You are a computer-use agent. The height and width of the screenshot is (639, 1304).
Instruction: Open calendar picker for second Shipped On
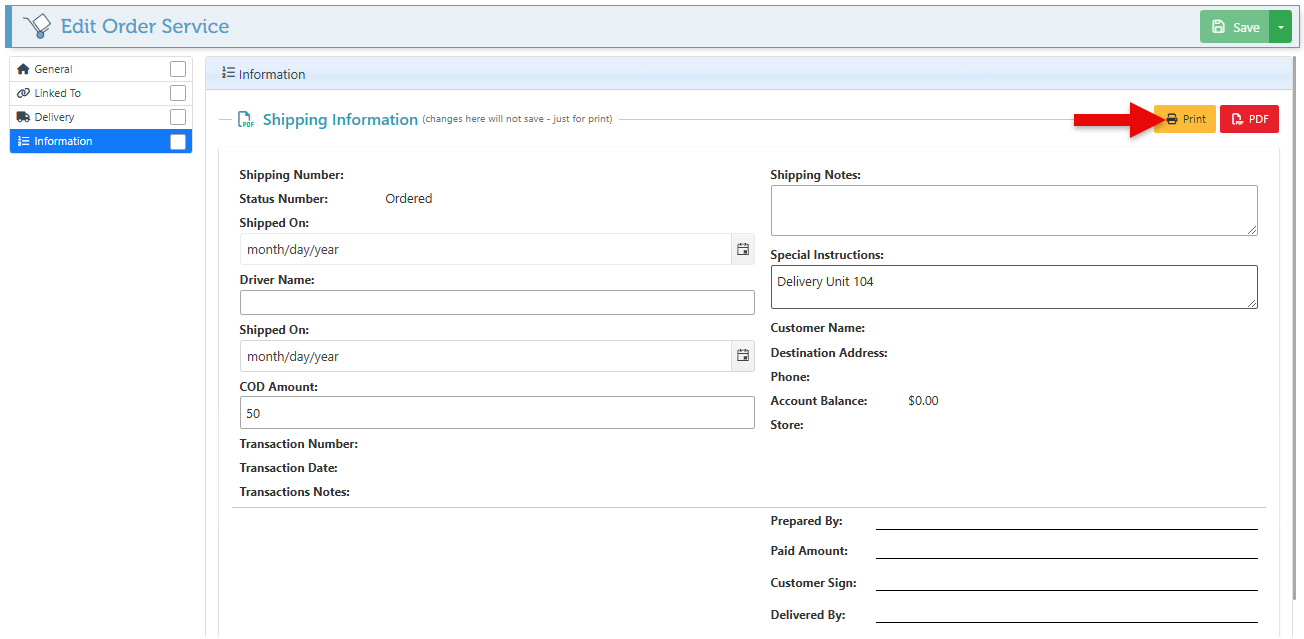[743, 356]
